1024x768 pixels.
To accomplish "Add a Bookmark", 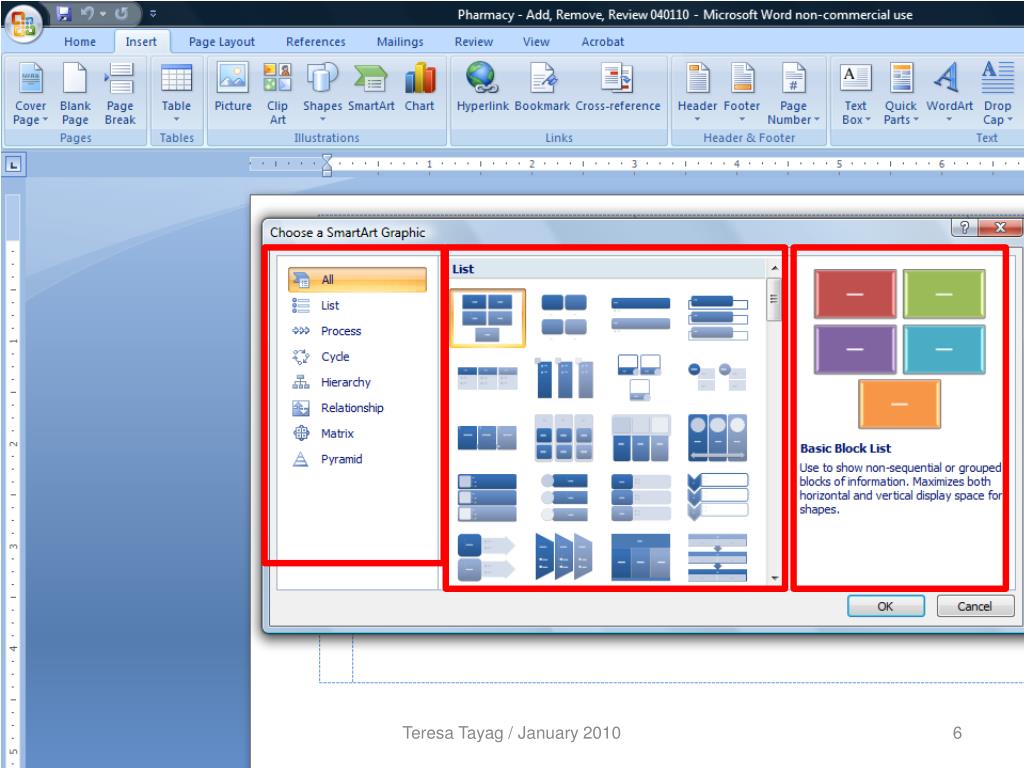I will [542, 87].
